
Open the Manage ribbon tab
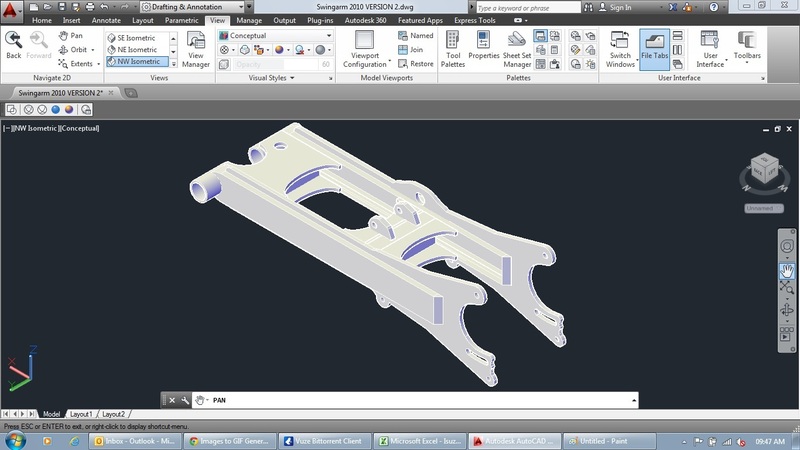coord(249,20)
